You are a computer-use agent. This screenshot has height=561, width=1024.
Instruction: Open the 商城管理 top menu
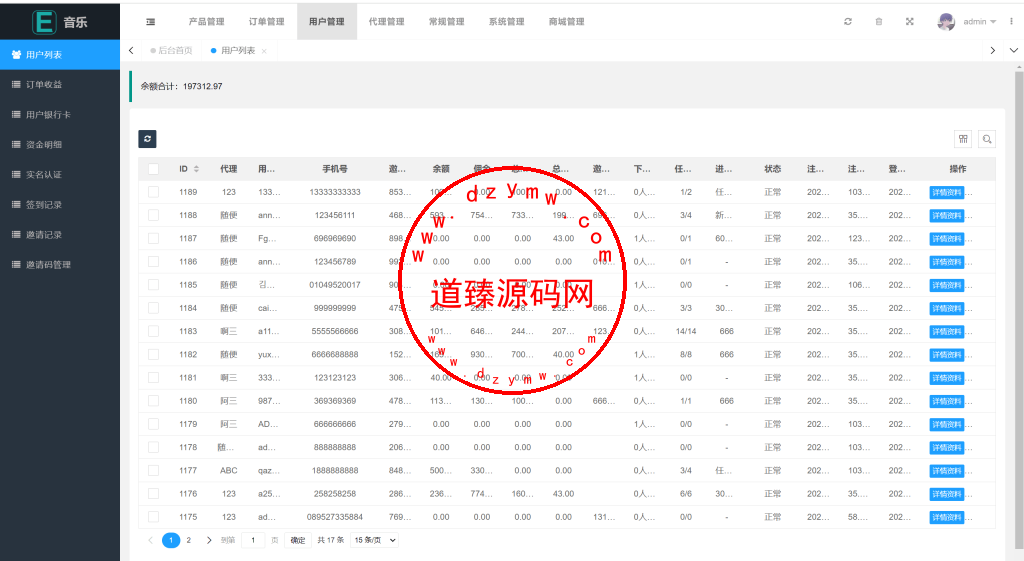pos(567,22)
